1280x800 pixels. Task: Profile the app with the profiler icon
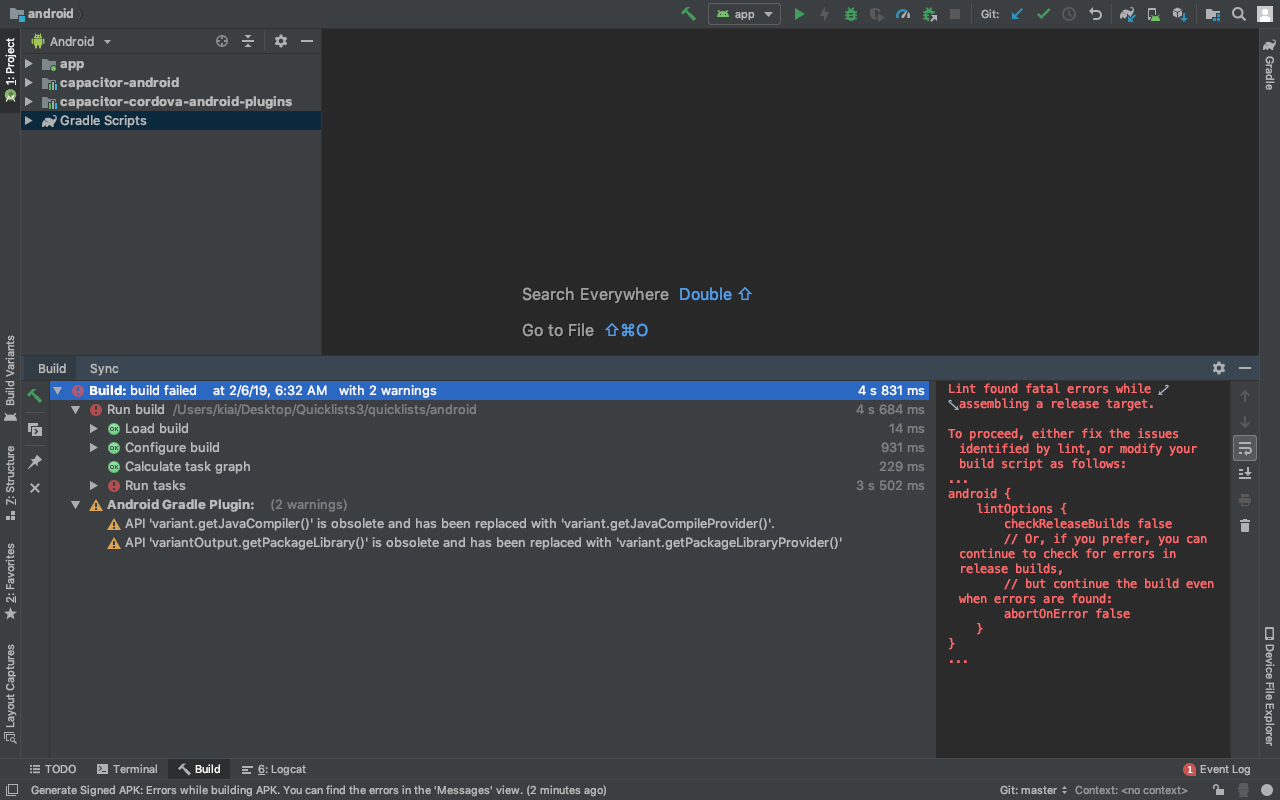[x=903, y=14]
